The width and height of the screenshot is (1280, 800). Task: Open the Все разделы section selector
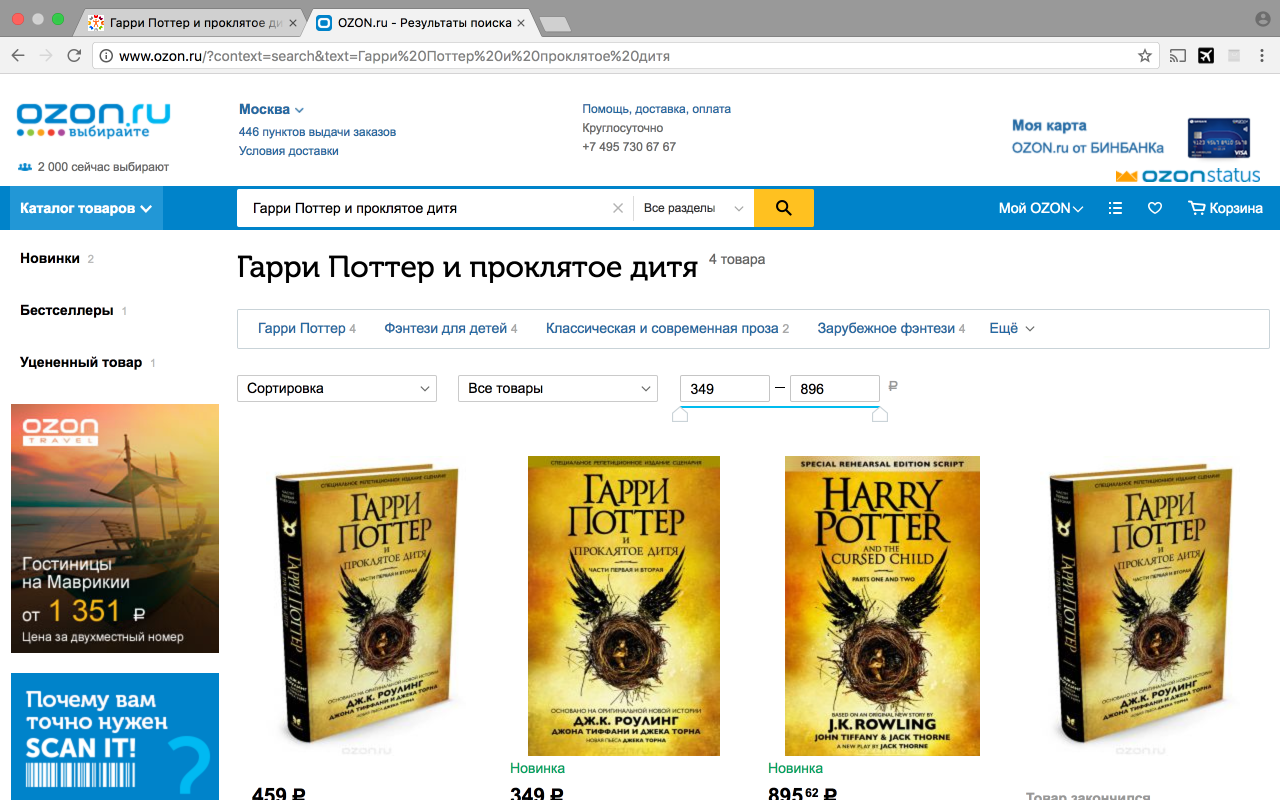(x=693, y=208)
